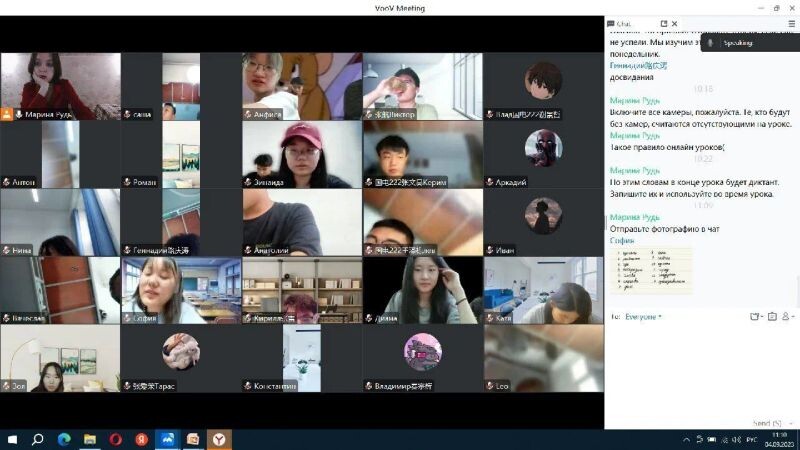The image size is (800, 450).
Task: Select Диана's video tile
Action: pos(422,290)
